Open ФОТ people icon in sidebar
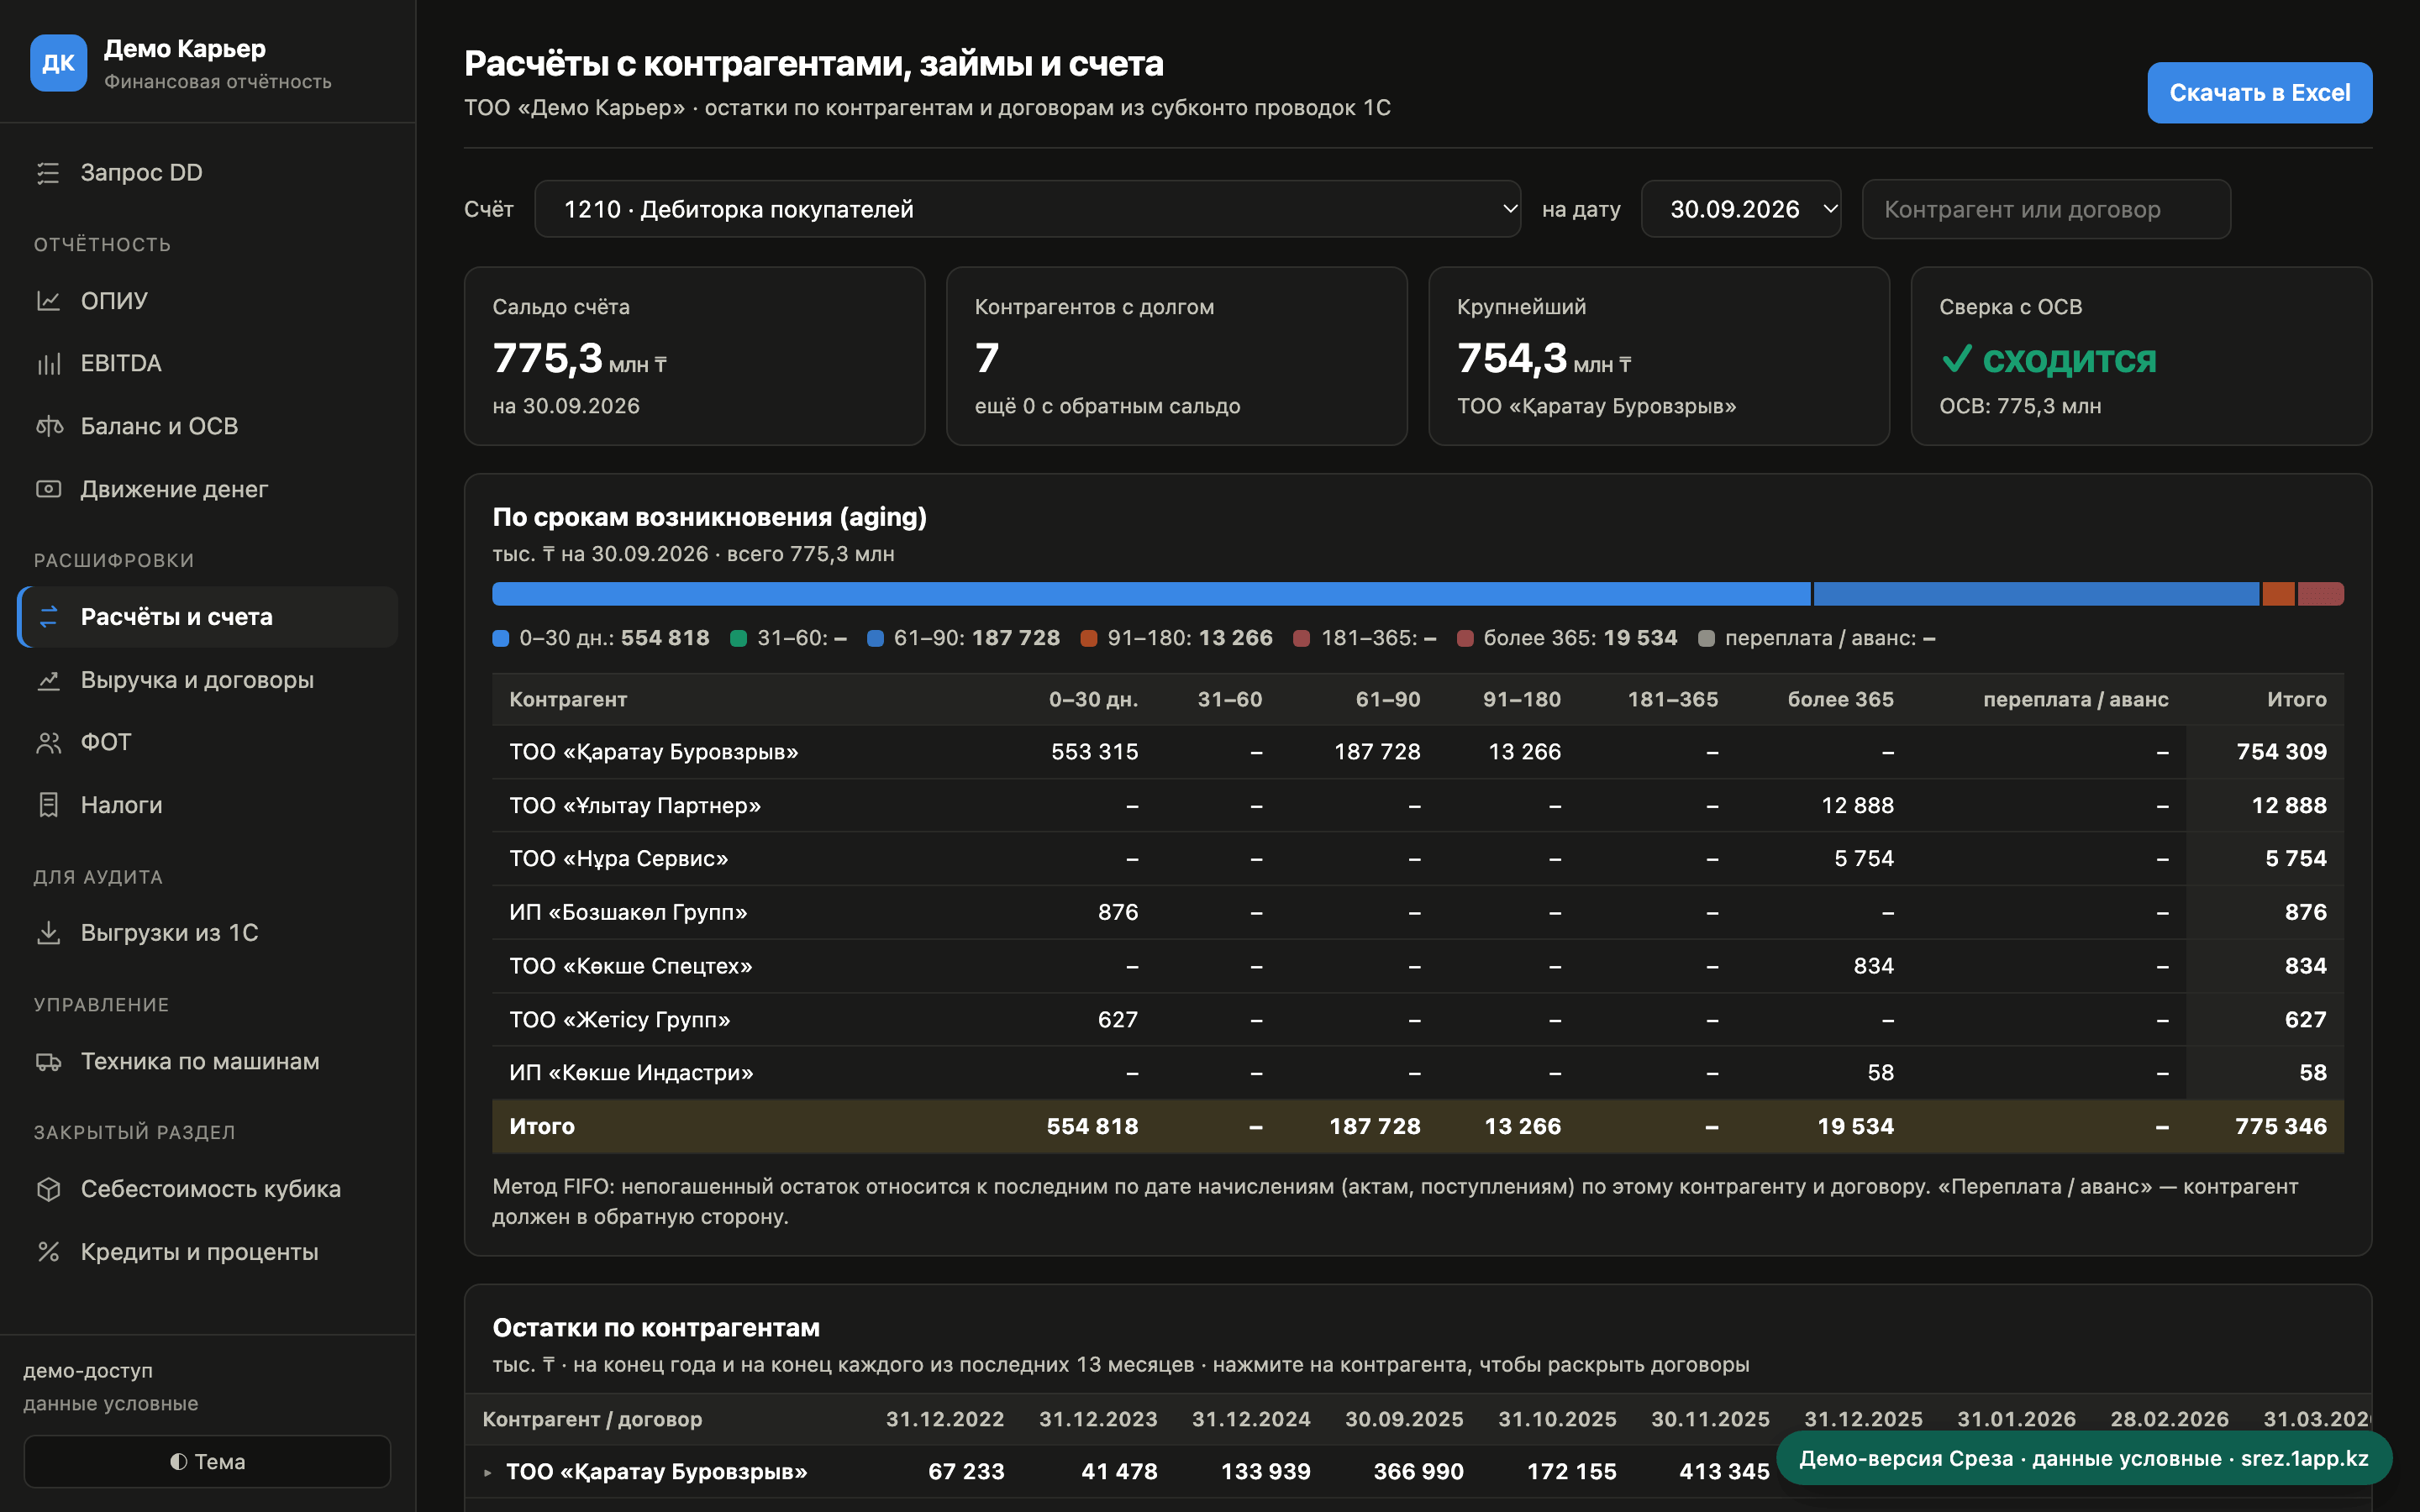2420x1512 pixels. click(48, 742)
